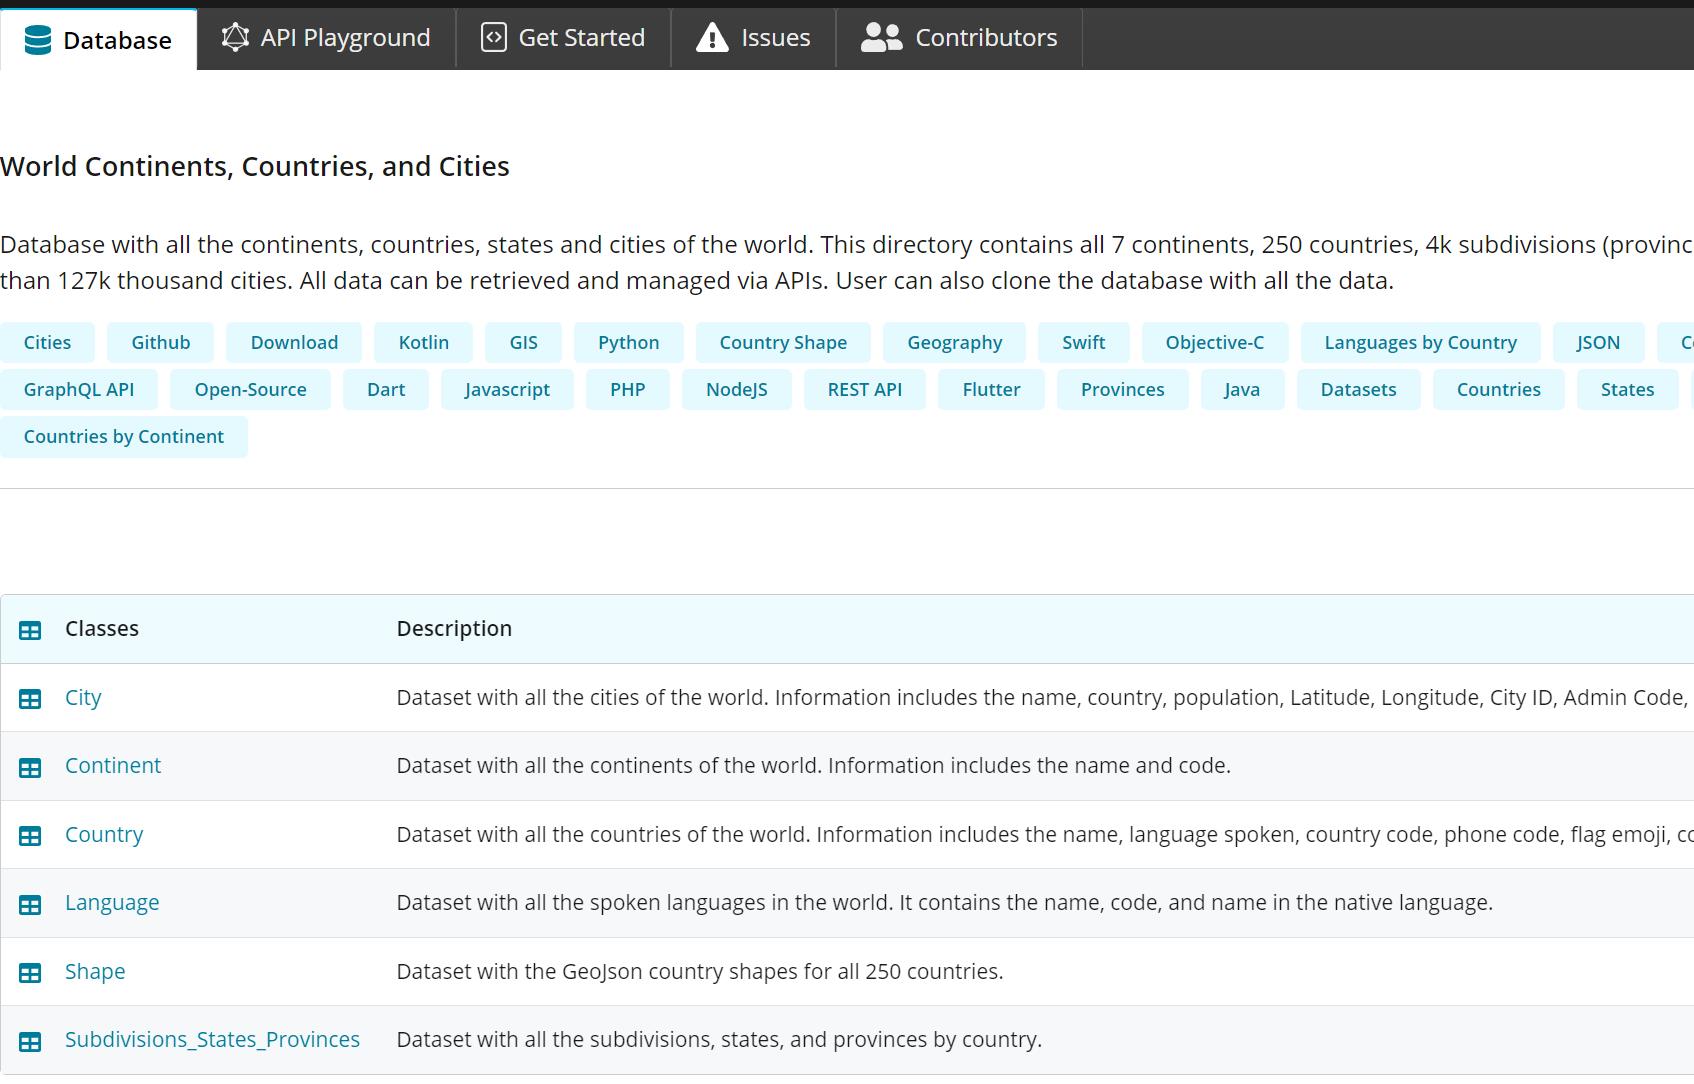Image resolution: width=1694 pixels, height=1084 pixels.
Task: Click the table icon beside Subdivisions_States_Provinces
Action: point(30,1041)
